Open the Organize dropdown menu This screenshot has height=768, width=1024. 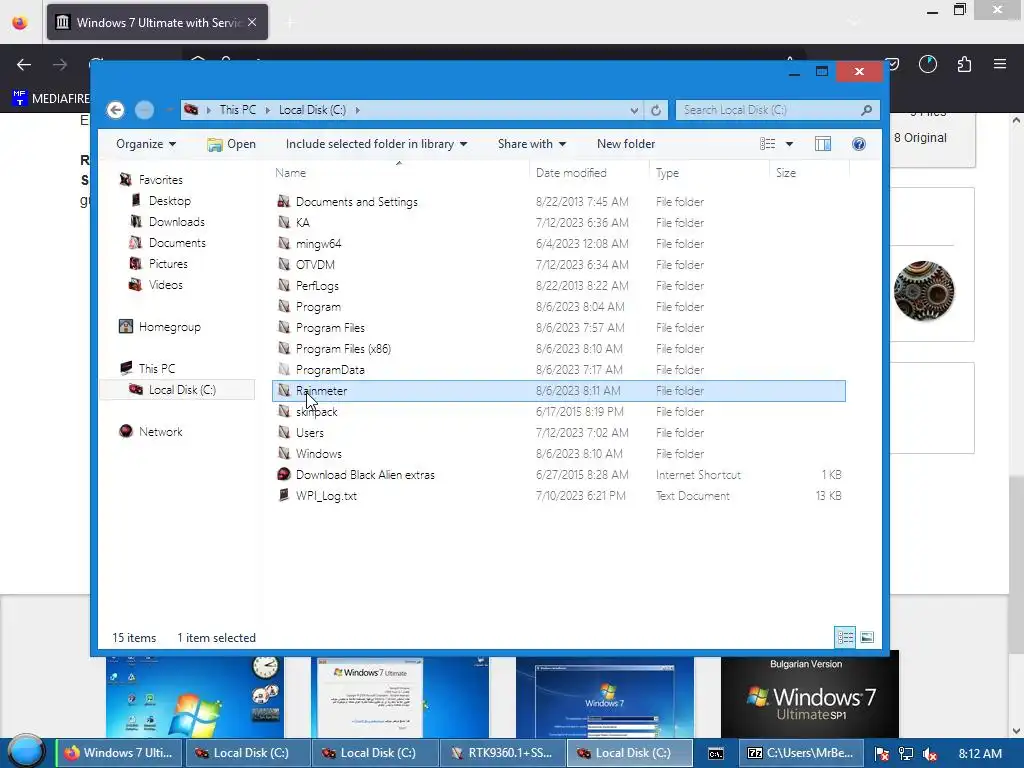[x=146, y=144]
